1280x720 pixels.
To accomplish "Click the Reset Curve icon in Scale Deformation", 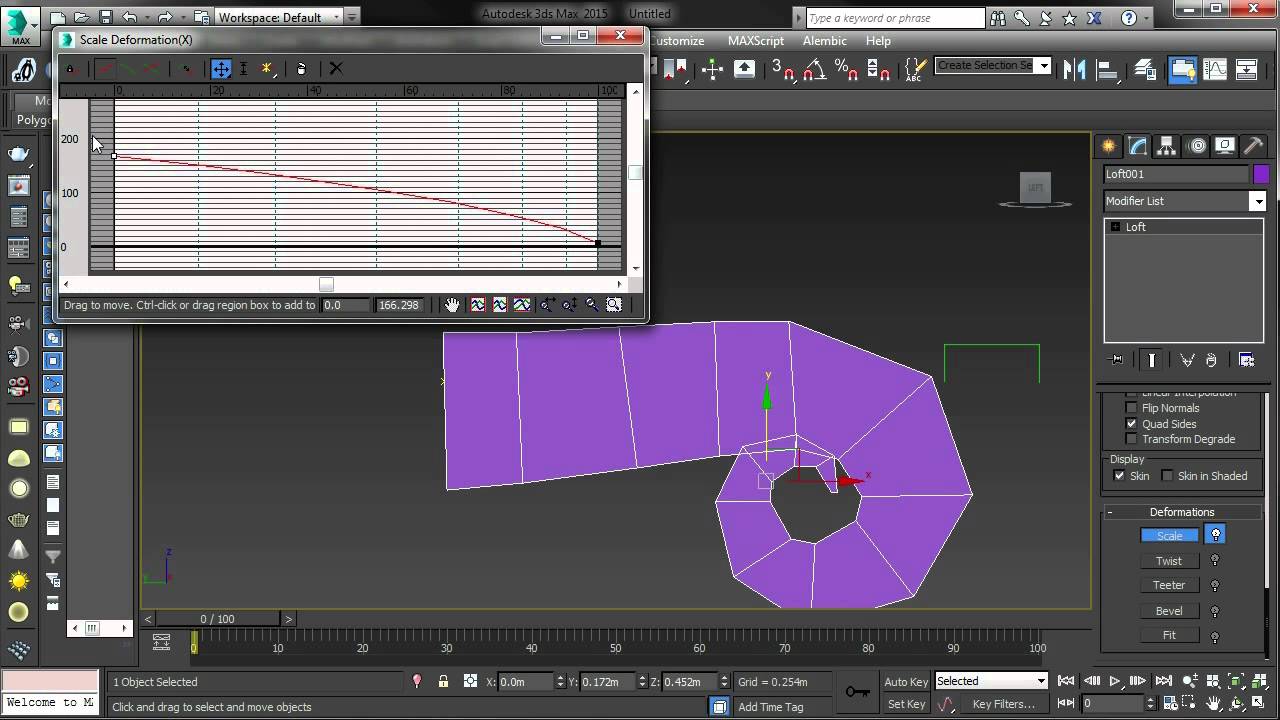I will pyautogui.click(x=302, y=69).
